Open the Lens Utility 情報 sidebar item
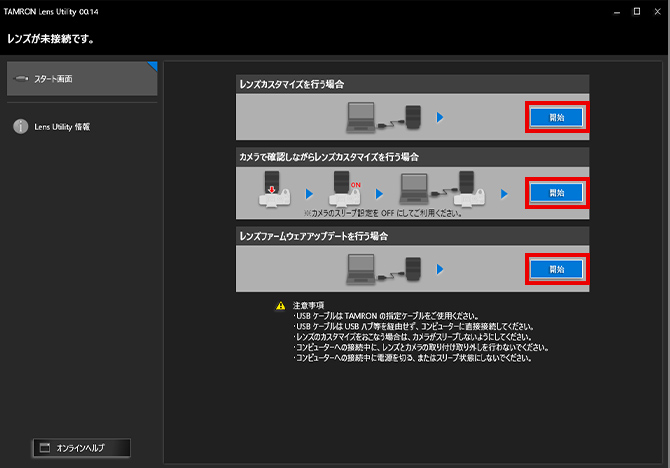Screen dimensions: 670x468 pyautogui.click(x=62, y=127)
